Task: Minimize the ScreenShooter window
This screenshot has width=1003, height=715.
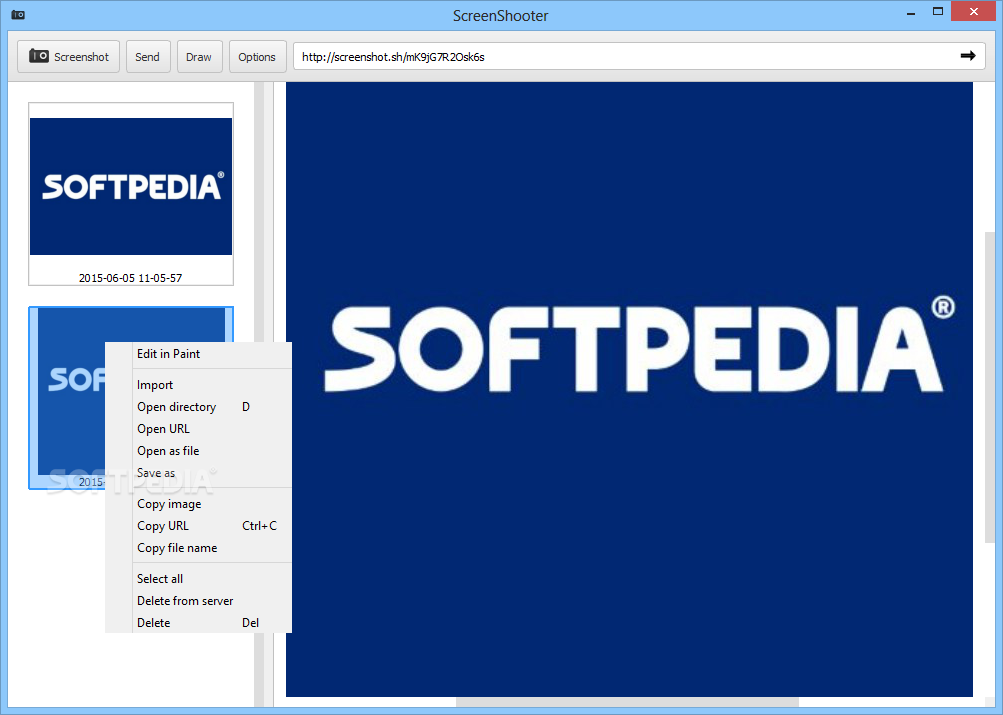Action: point(911,12)
